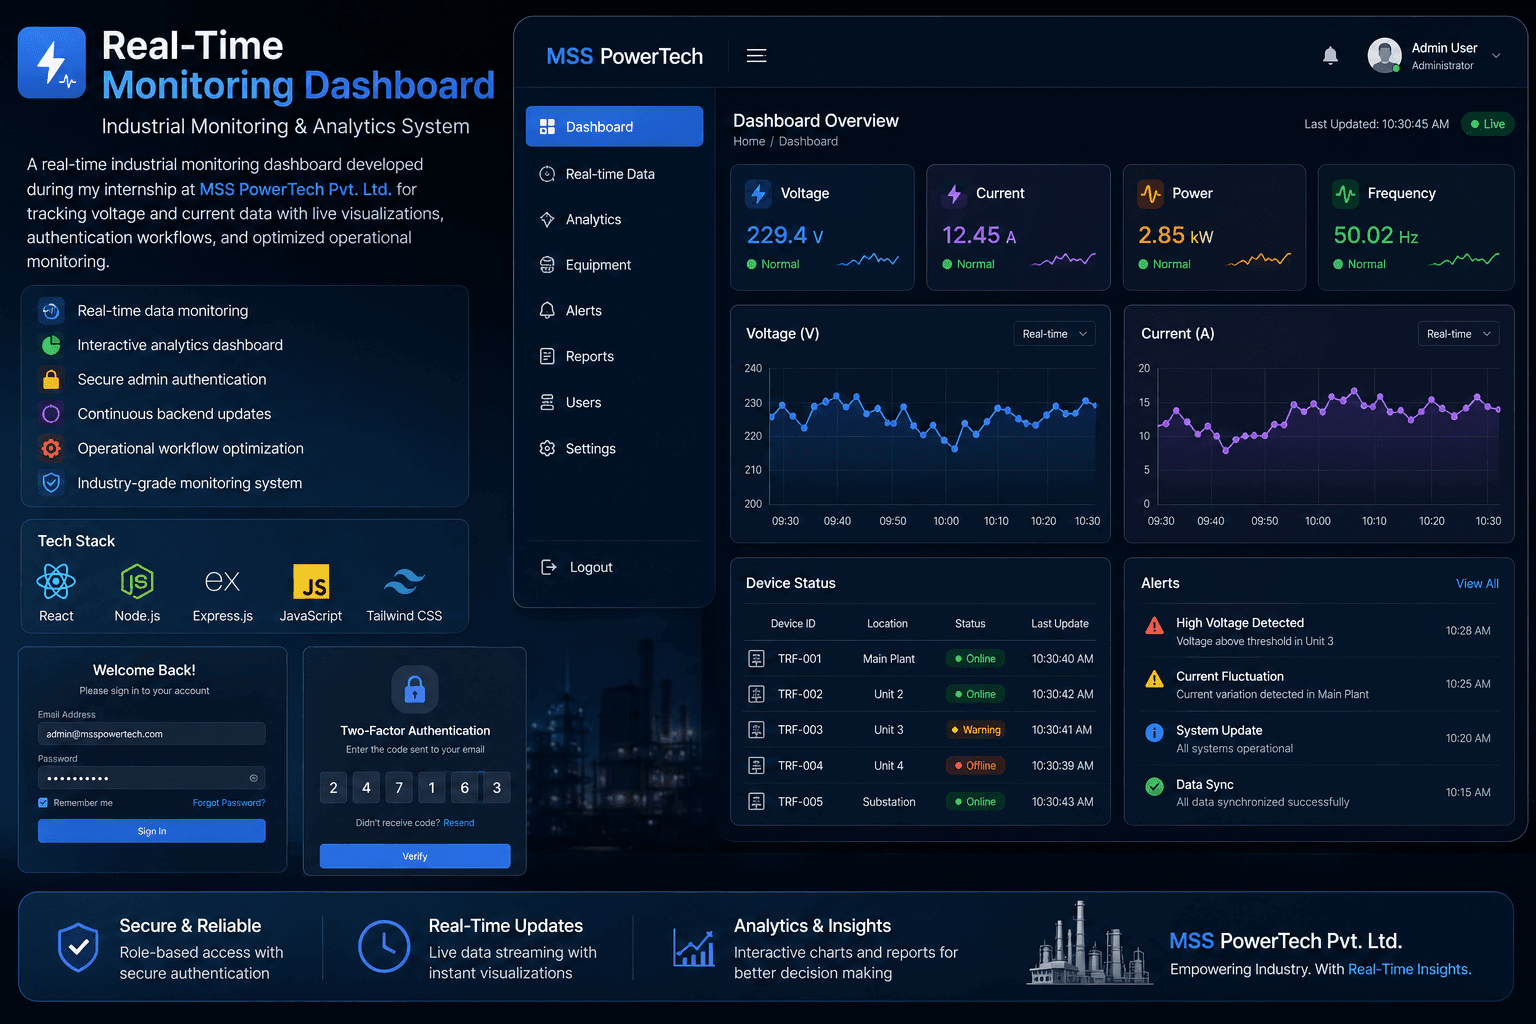Click the TRF-002 Online status badge
Viewport: 1536px width, 1024px height.
975,694
